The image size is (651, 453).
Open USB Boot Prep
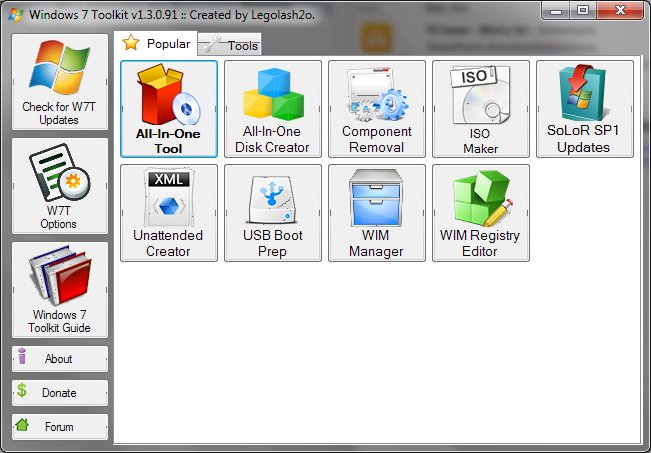click(x=273, y=213)
